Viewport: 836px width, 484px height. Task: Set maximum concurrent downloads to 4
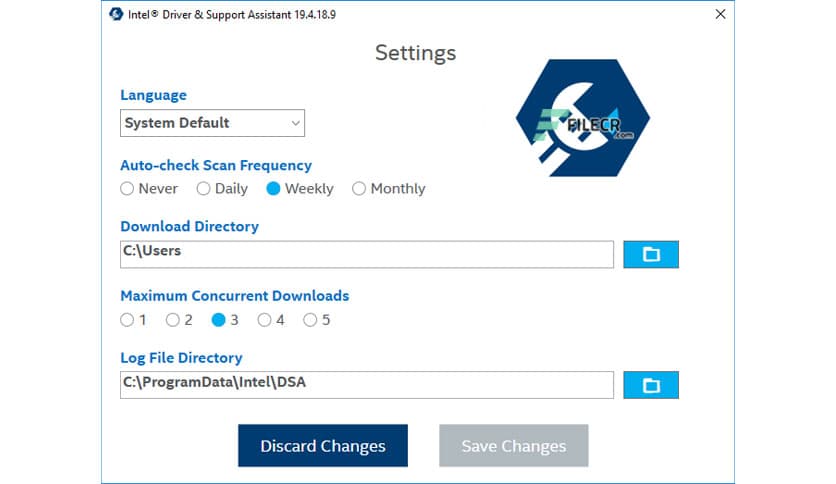coord(264,320)
